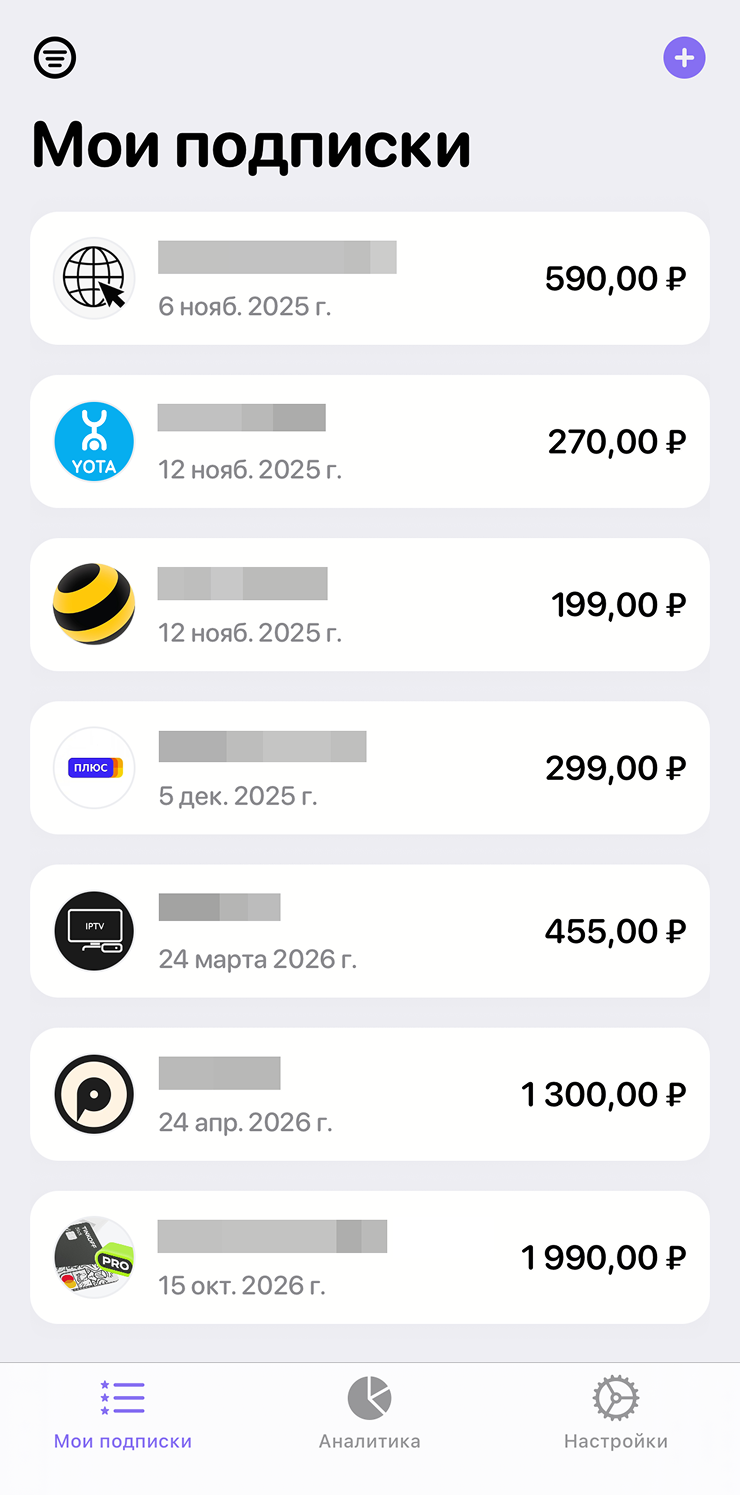The image size is (740, 1495).
Task: Click the globe with cursor icon
Action: (x=94, y=278)
